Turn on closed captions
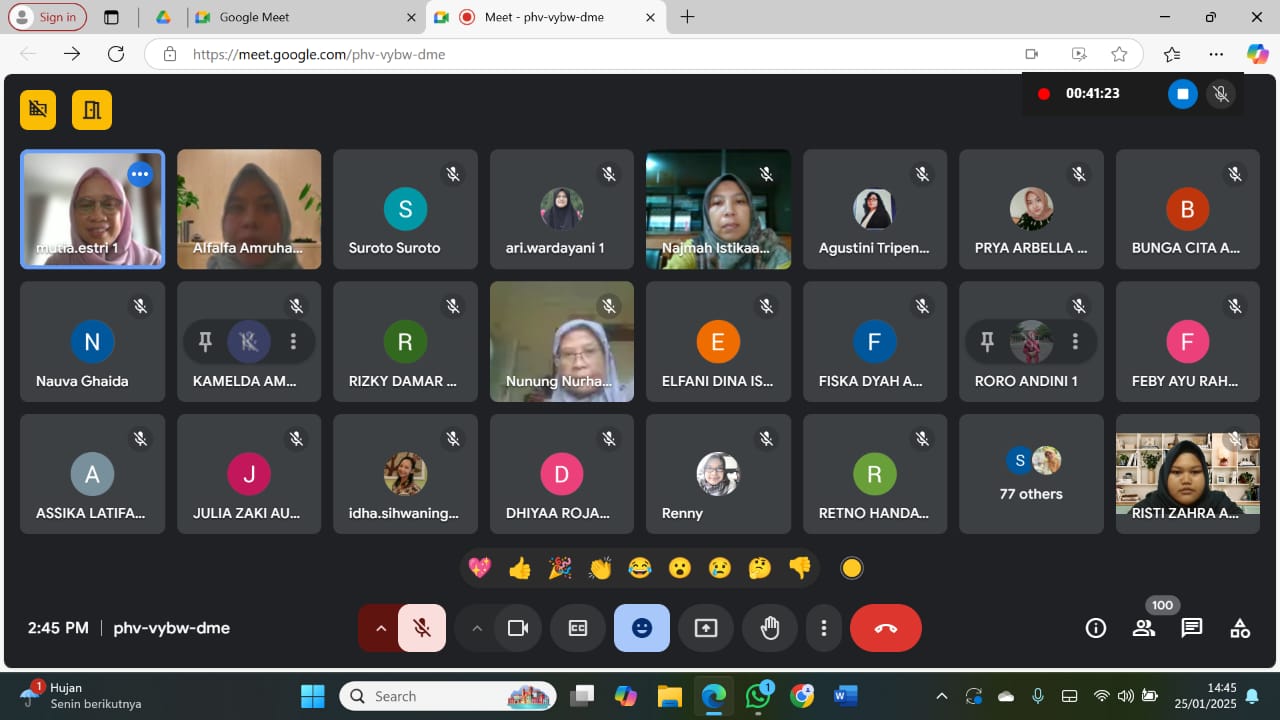The image size is (1280, 720). pyautogui.click(x=578, y=628)
